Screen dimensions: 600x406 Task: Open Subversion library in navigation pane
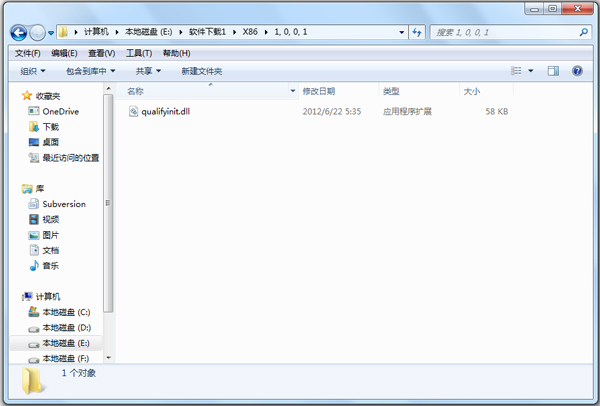[x=63, y=204]
